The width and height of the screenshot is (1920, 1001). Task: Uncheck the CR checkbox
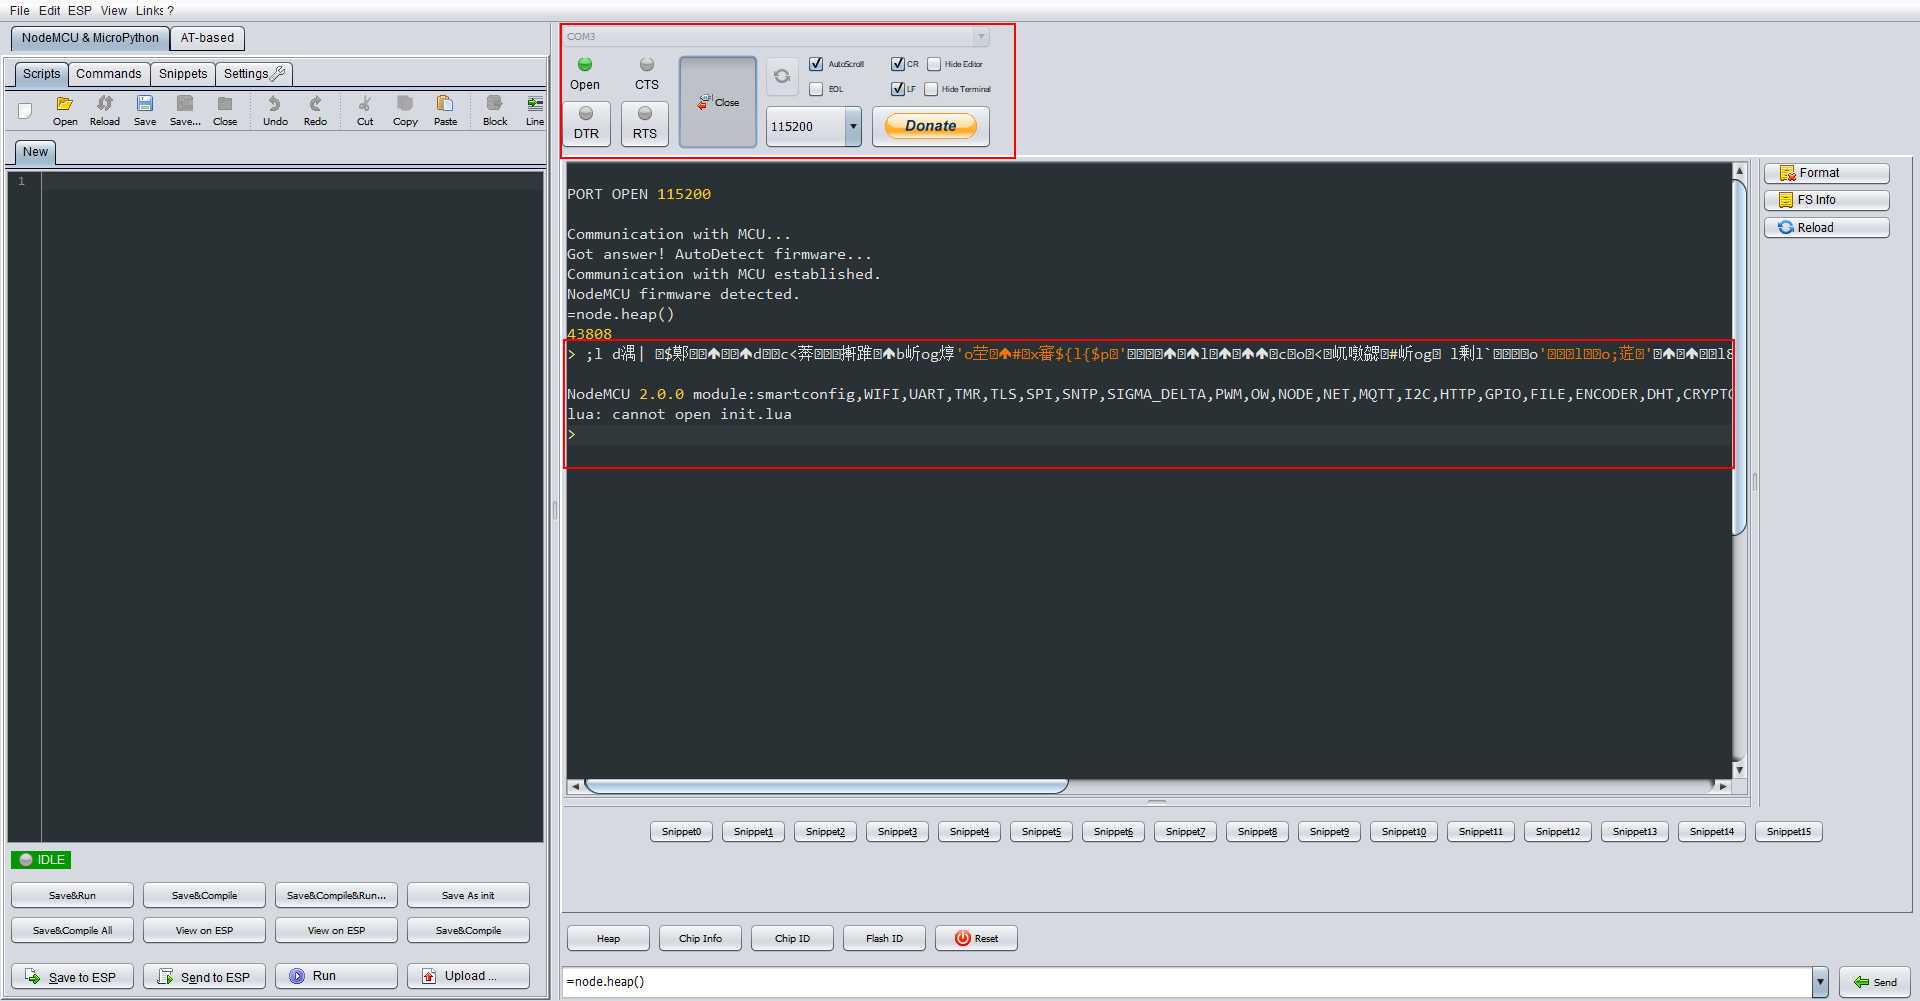tap(898, 64)
